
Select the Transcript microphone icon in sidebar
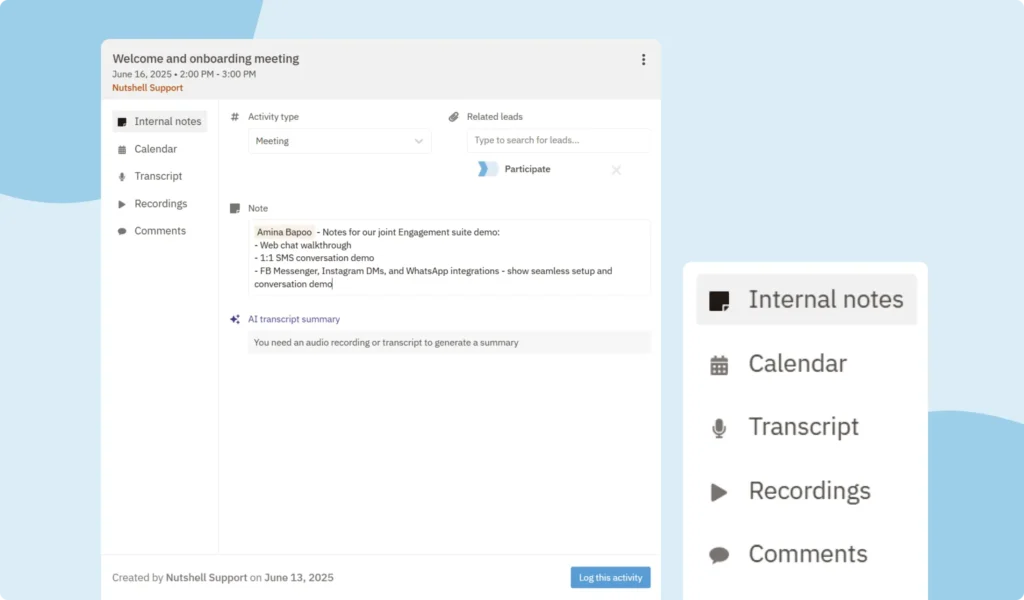click(x=121, y=176)
